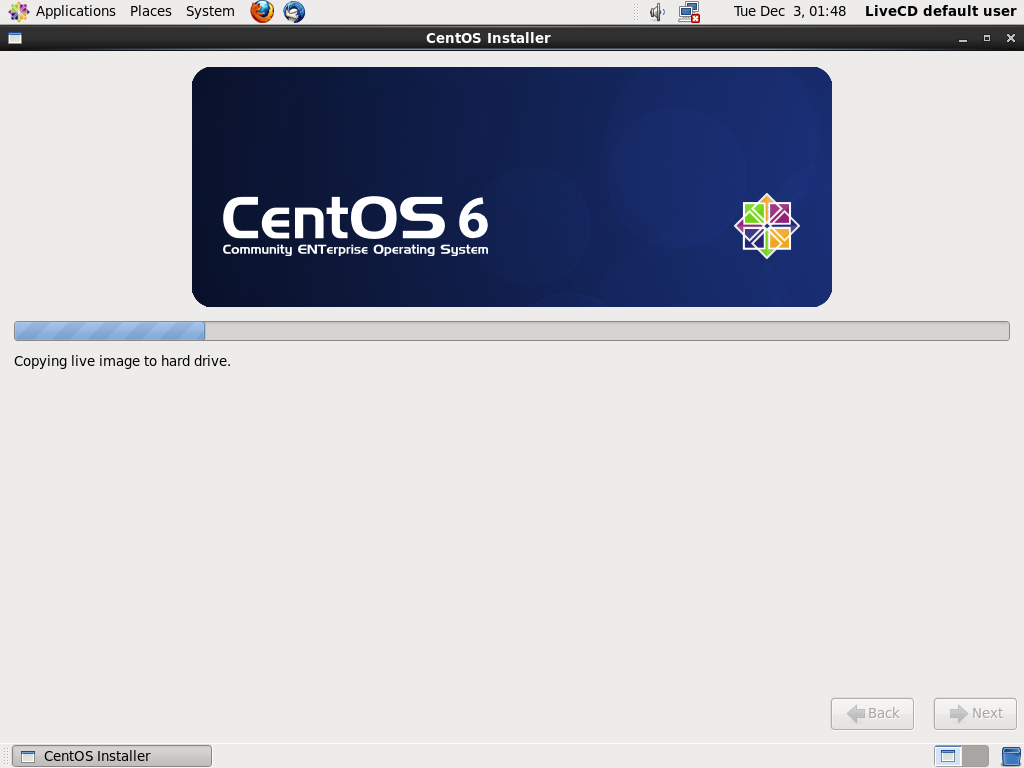Switch to the second workspace in the switcher

[976, 756]
